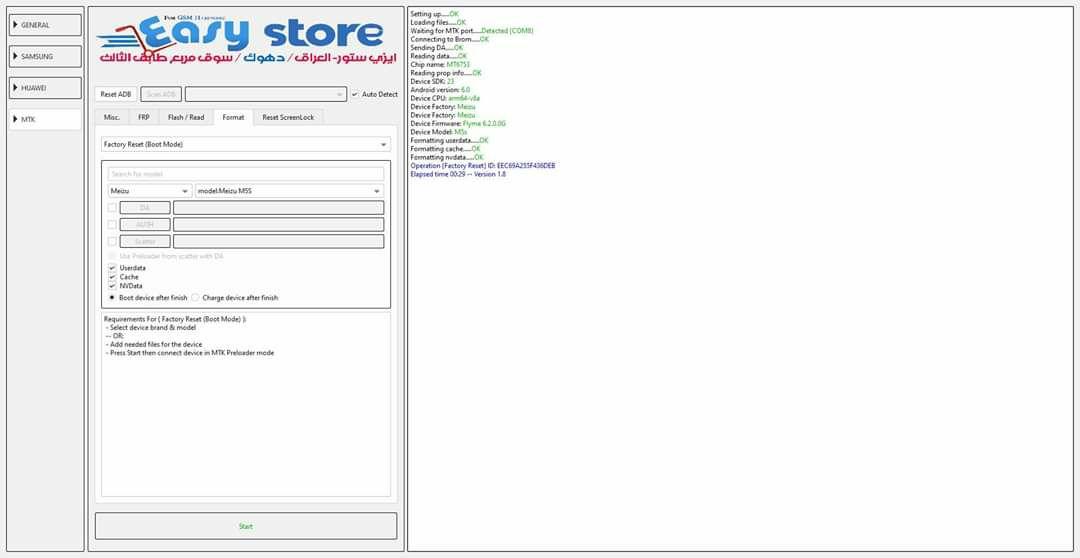1080x558 pixels.
Task: Switch to the Misc. tab
Action: tap(112, 117)
